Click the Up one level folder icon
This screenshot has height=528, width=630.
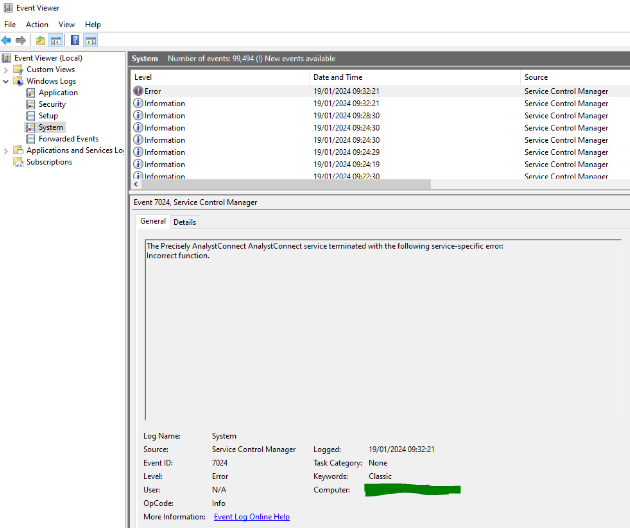coord(40,40)
